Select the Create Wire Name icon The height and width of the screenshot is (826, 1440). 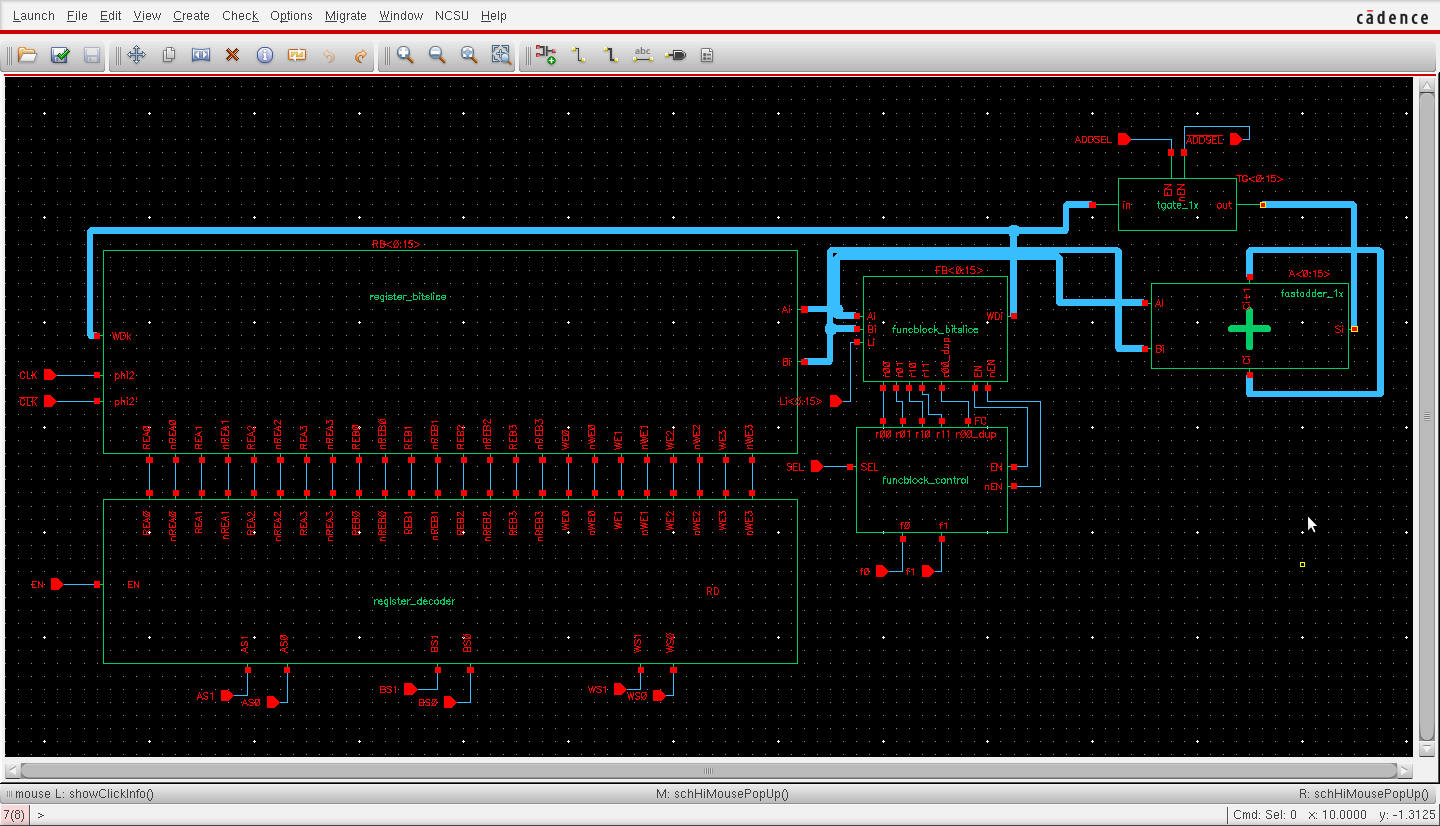click(643, 55)
